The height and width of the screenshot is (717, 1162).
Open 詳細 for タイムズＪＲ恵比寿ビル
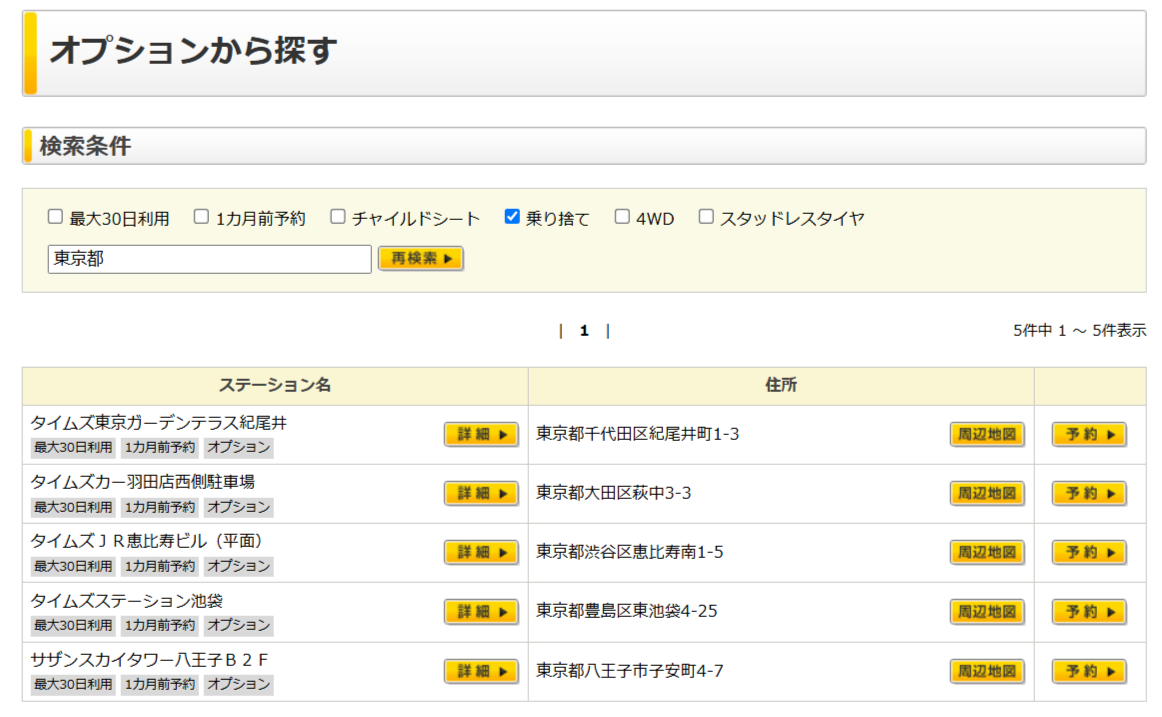pyautogui.click(x=481, y=553)
